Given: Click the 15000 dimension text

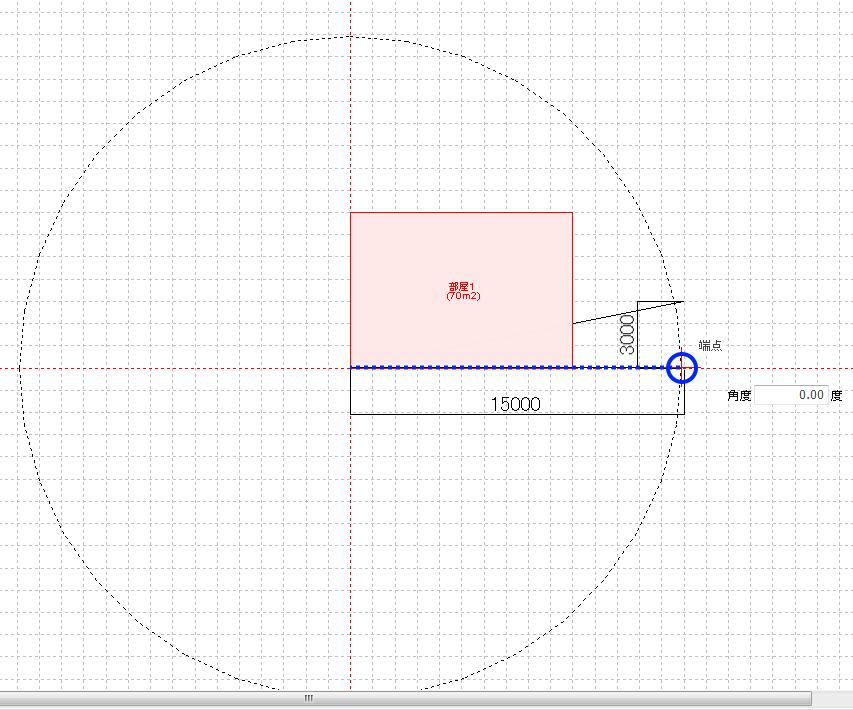Looking at the screenshot, I should coord(515,405).
